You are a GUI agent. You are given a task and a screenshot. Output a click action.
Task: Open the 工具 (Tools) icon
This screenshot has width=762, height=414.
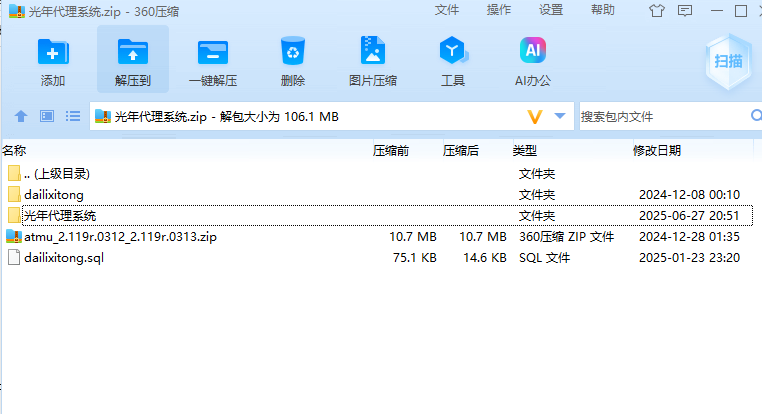click(453, 51)
